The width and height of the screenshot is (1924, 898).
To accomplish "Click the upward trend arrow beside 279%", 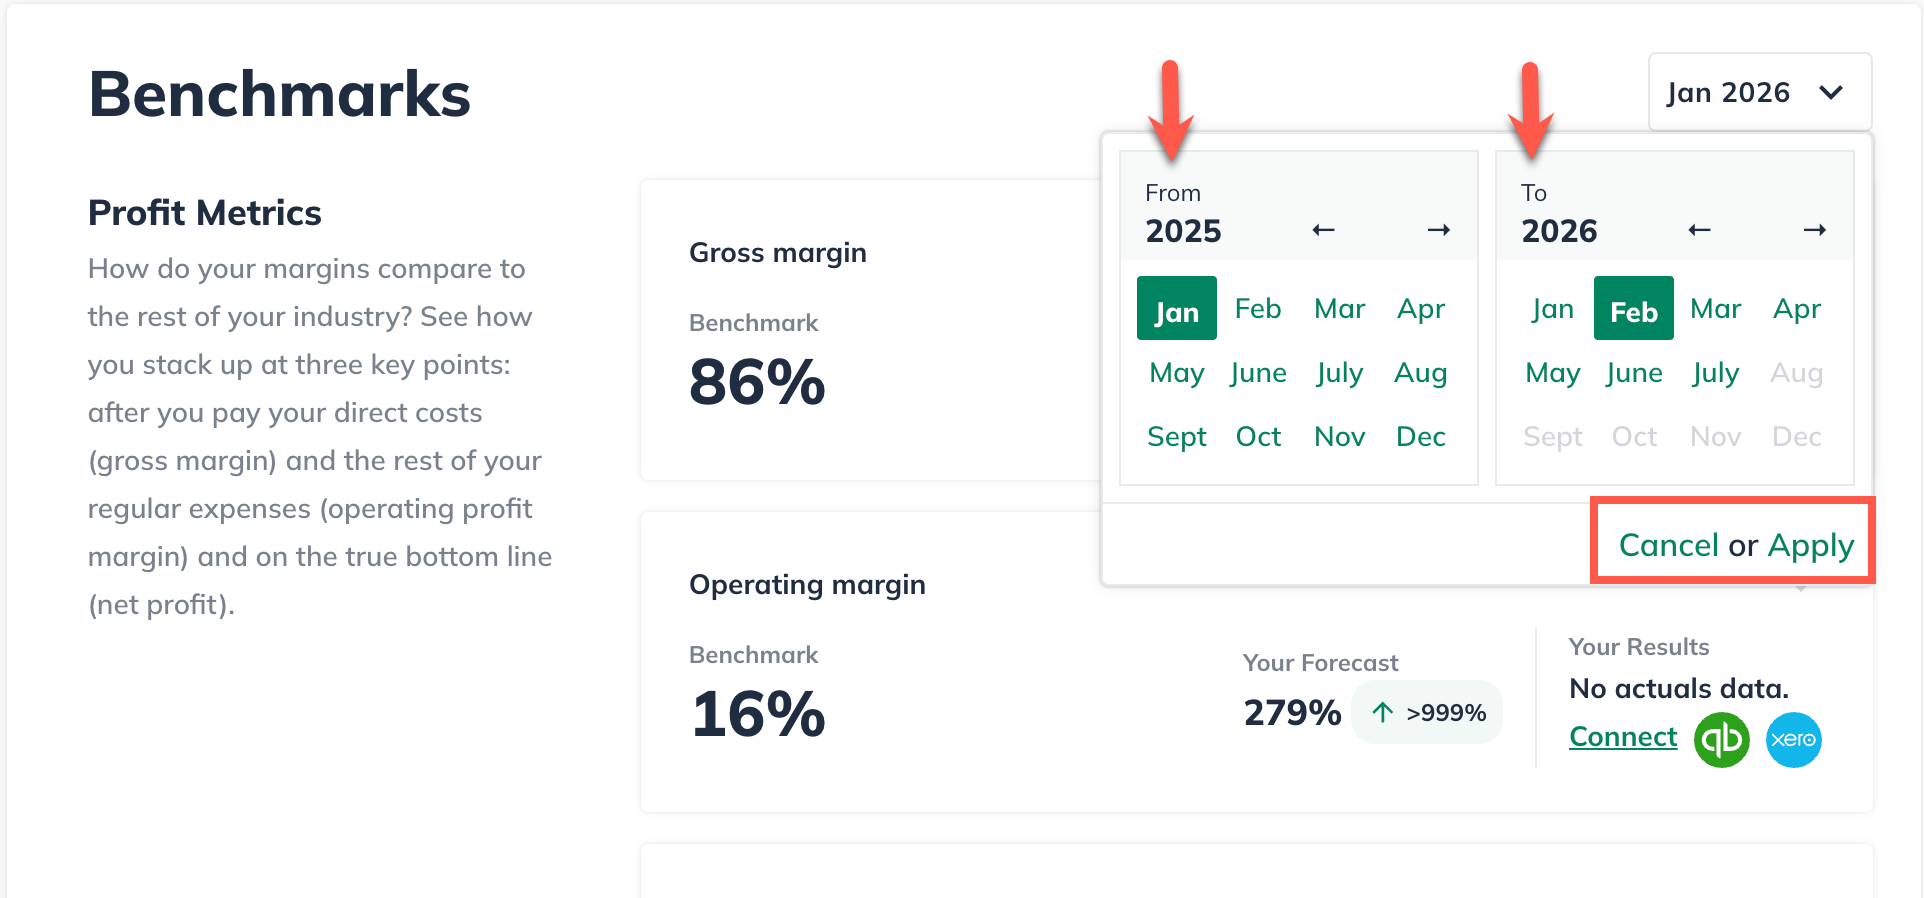I will click(x=1382, y=712).
